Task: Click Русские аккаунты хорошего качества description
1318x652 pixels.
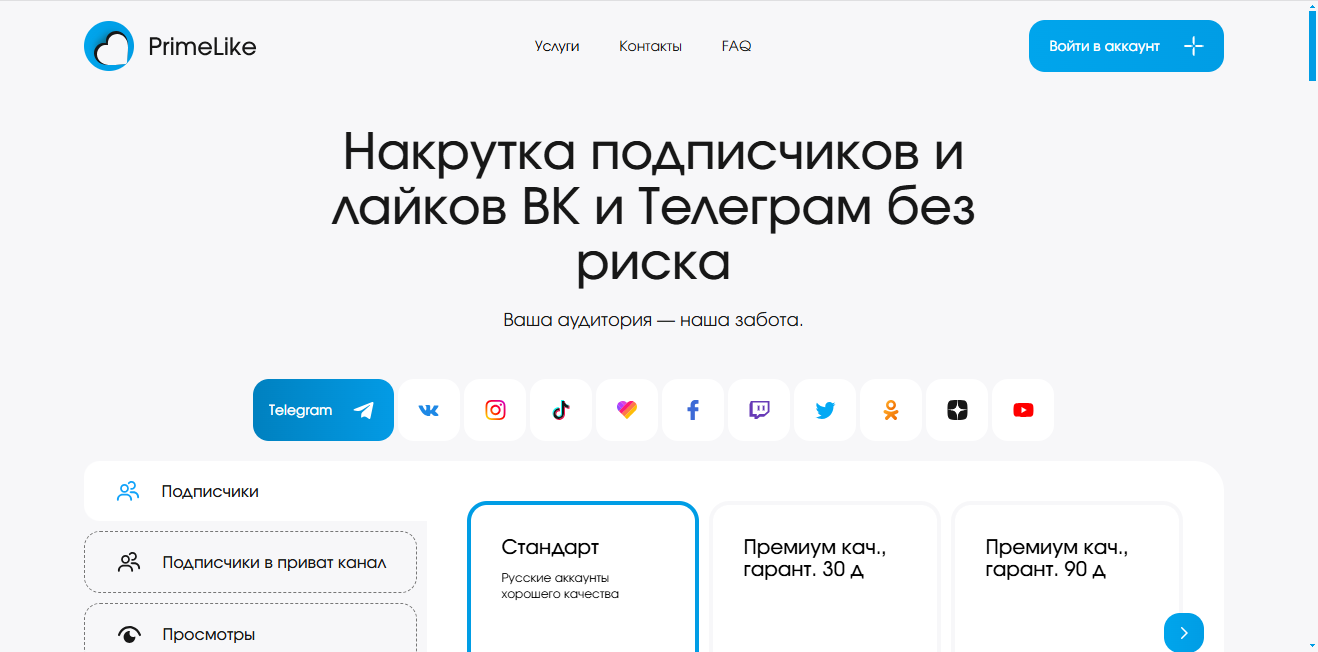Action: coord(560,586)
